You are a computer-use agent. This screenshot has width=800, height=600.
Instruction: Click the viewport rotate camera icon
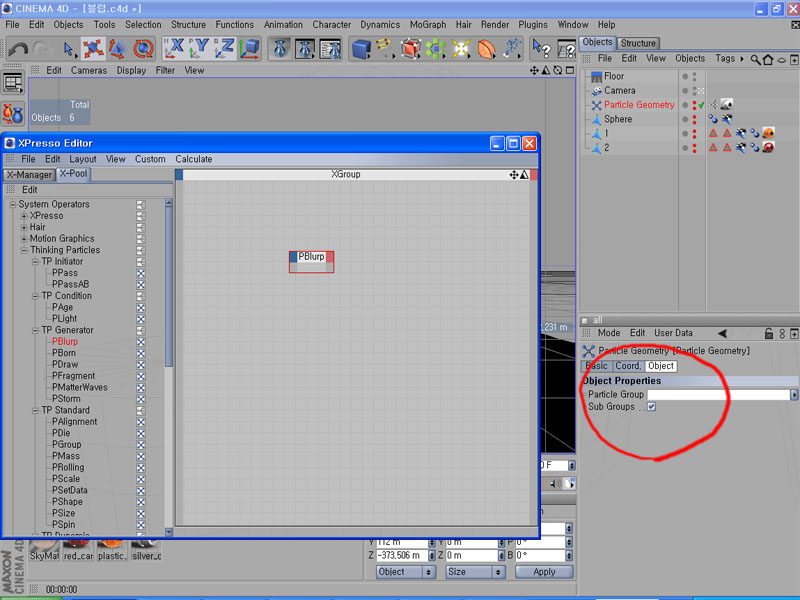[x=558, y=70]
